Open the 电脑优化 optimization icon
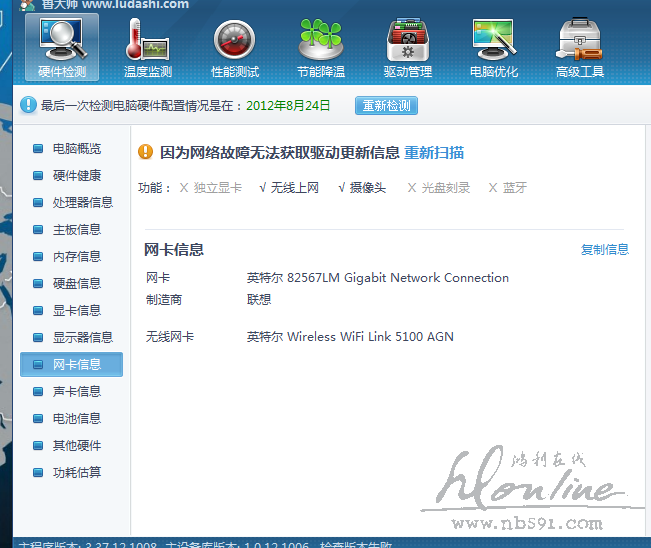Image resolution: width=651 pixels, height=548 pixels. (494, 41)
